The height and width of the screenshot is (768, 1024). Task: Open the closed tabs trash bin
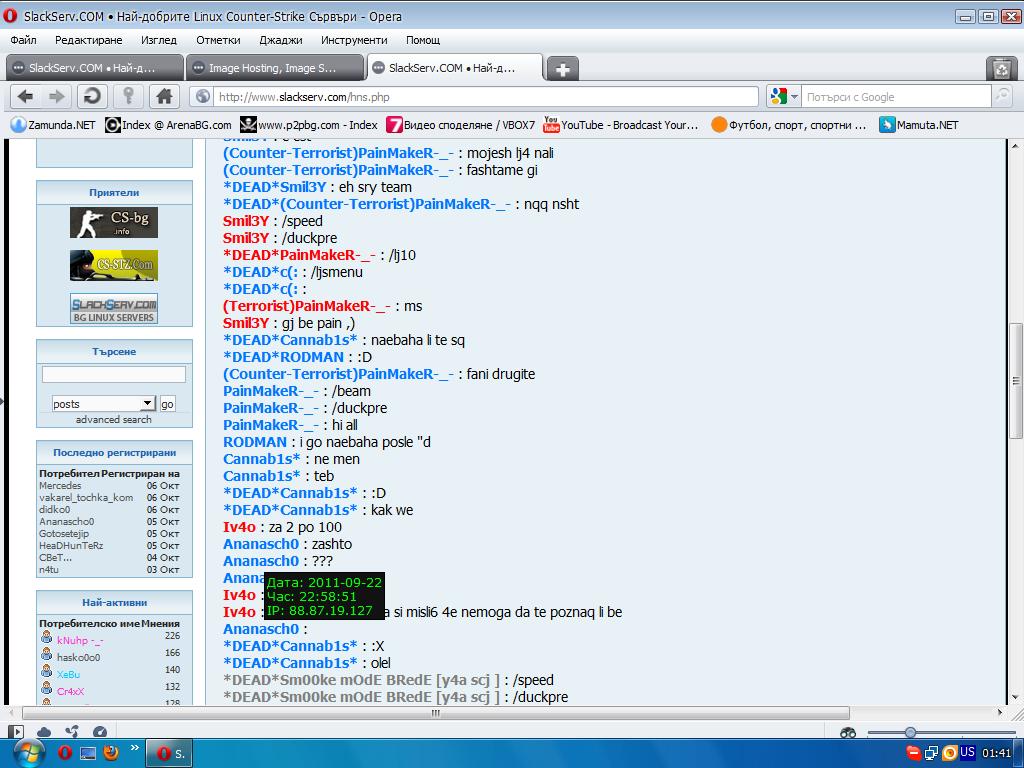[1001, 68]
